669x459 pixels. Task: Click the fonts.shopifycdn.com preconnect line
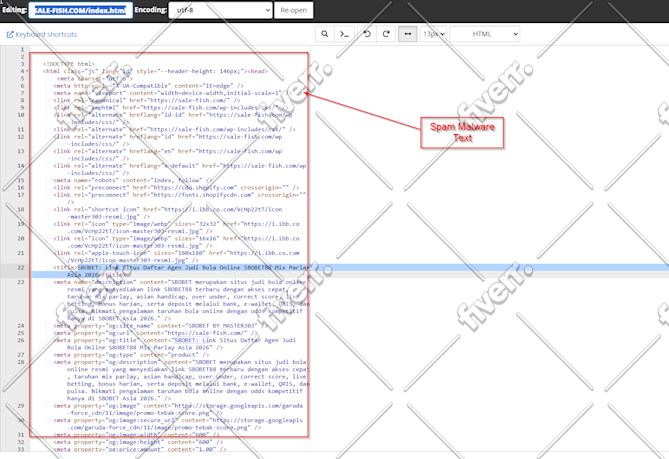pyautogui.click(x=180, y=198)
